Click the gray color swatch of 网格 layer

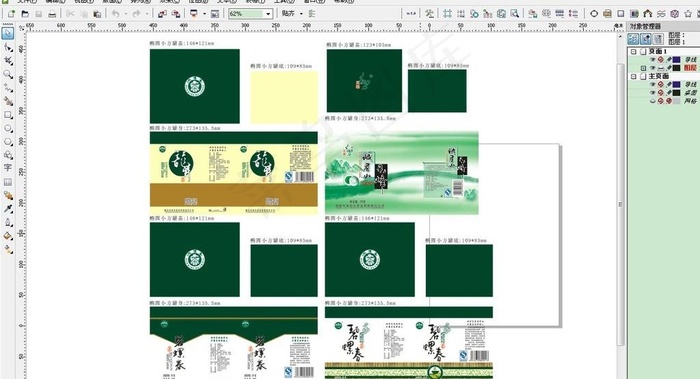coord(677,101)
